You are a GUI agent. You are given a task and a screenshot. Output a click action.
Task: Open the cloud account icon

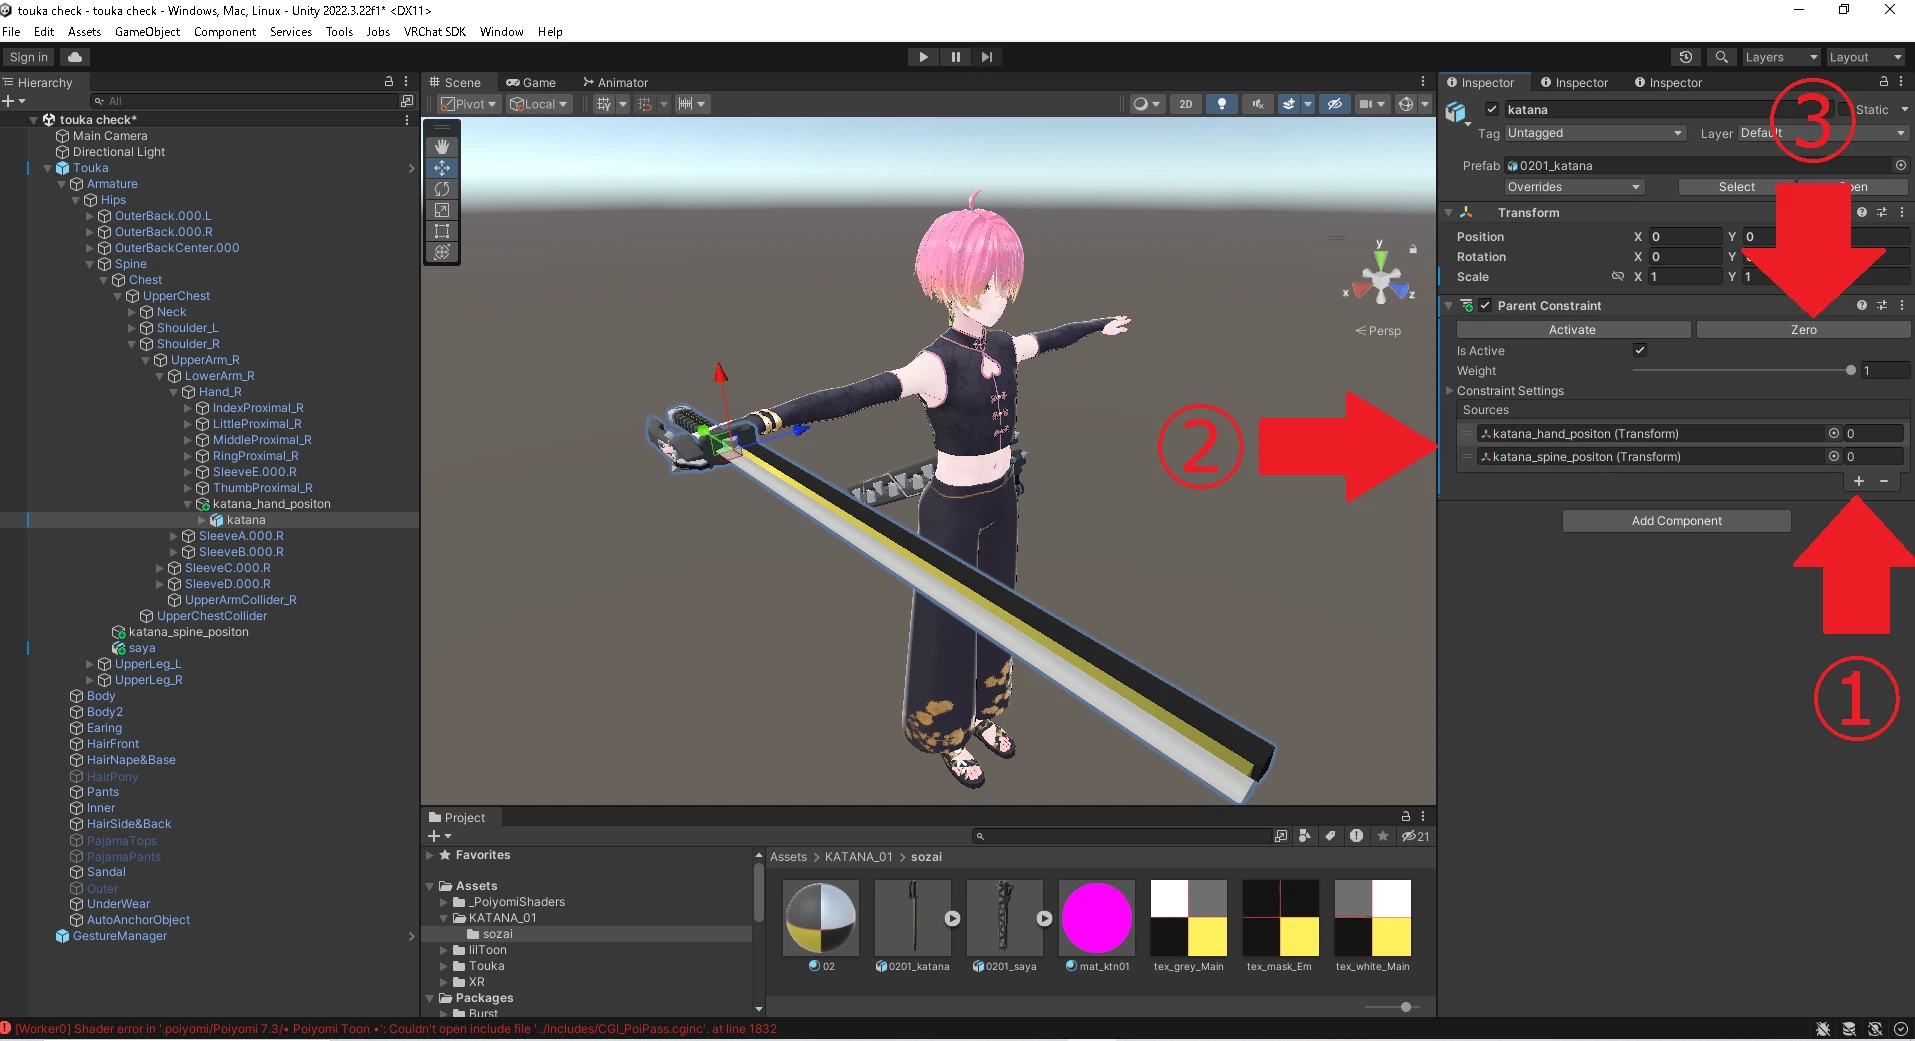[75, 57]
